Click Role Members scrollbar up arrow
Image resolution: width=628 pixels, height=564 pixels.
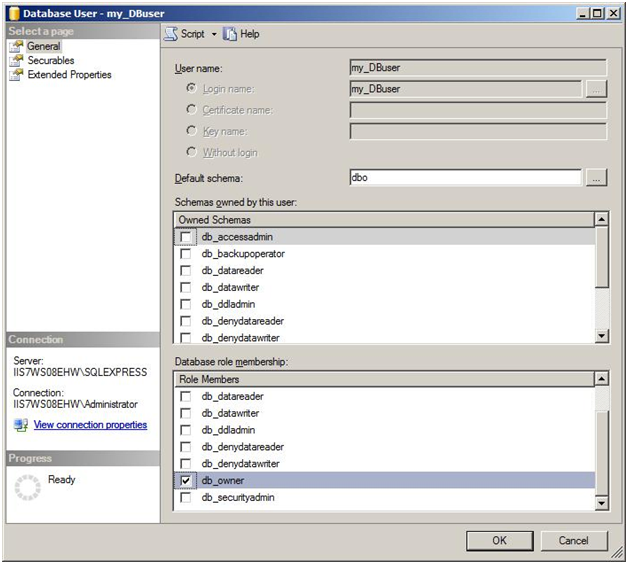602,379
